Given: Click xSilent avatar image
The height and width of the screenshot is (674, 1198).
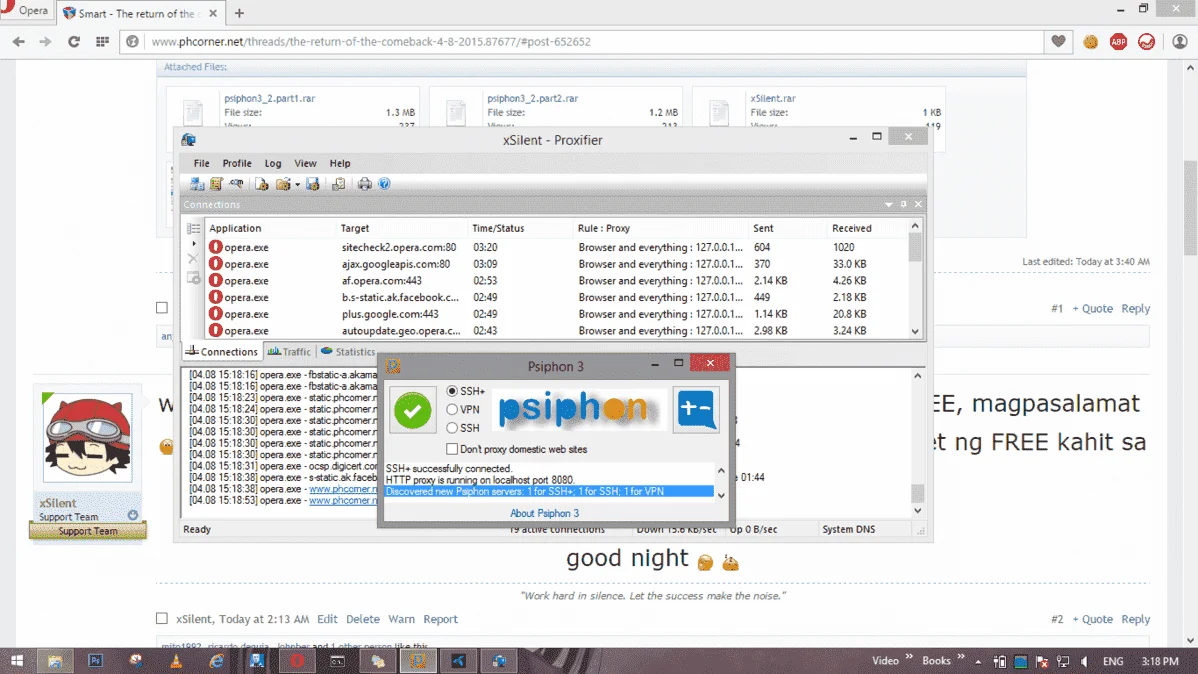Looking at the screenshot, I should 87,437.
